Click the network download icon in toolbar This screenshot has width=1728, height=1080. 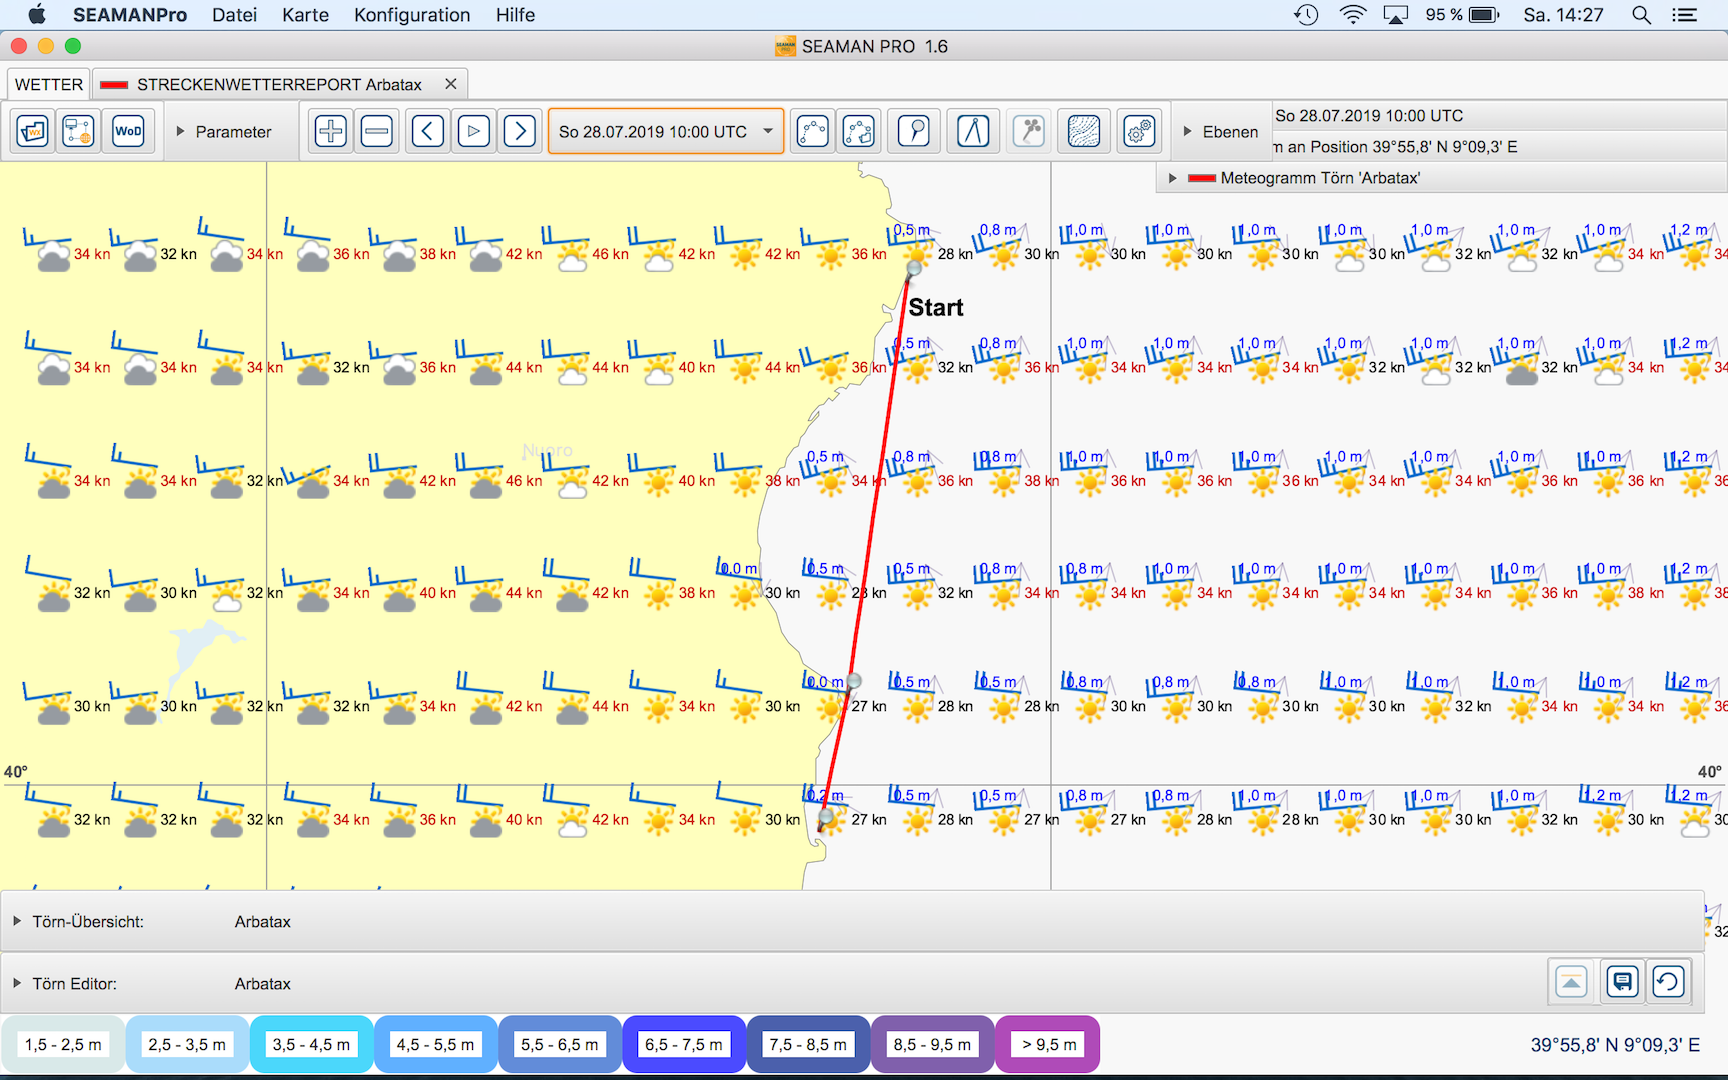click(78, 131)
